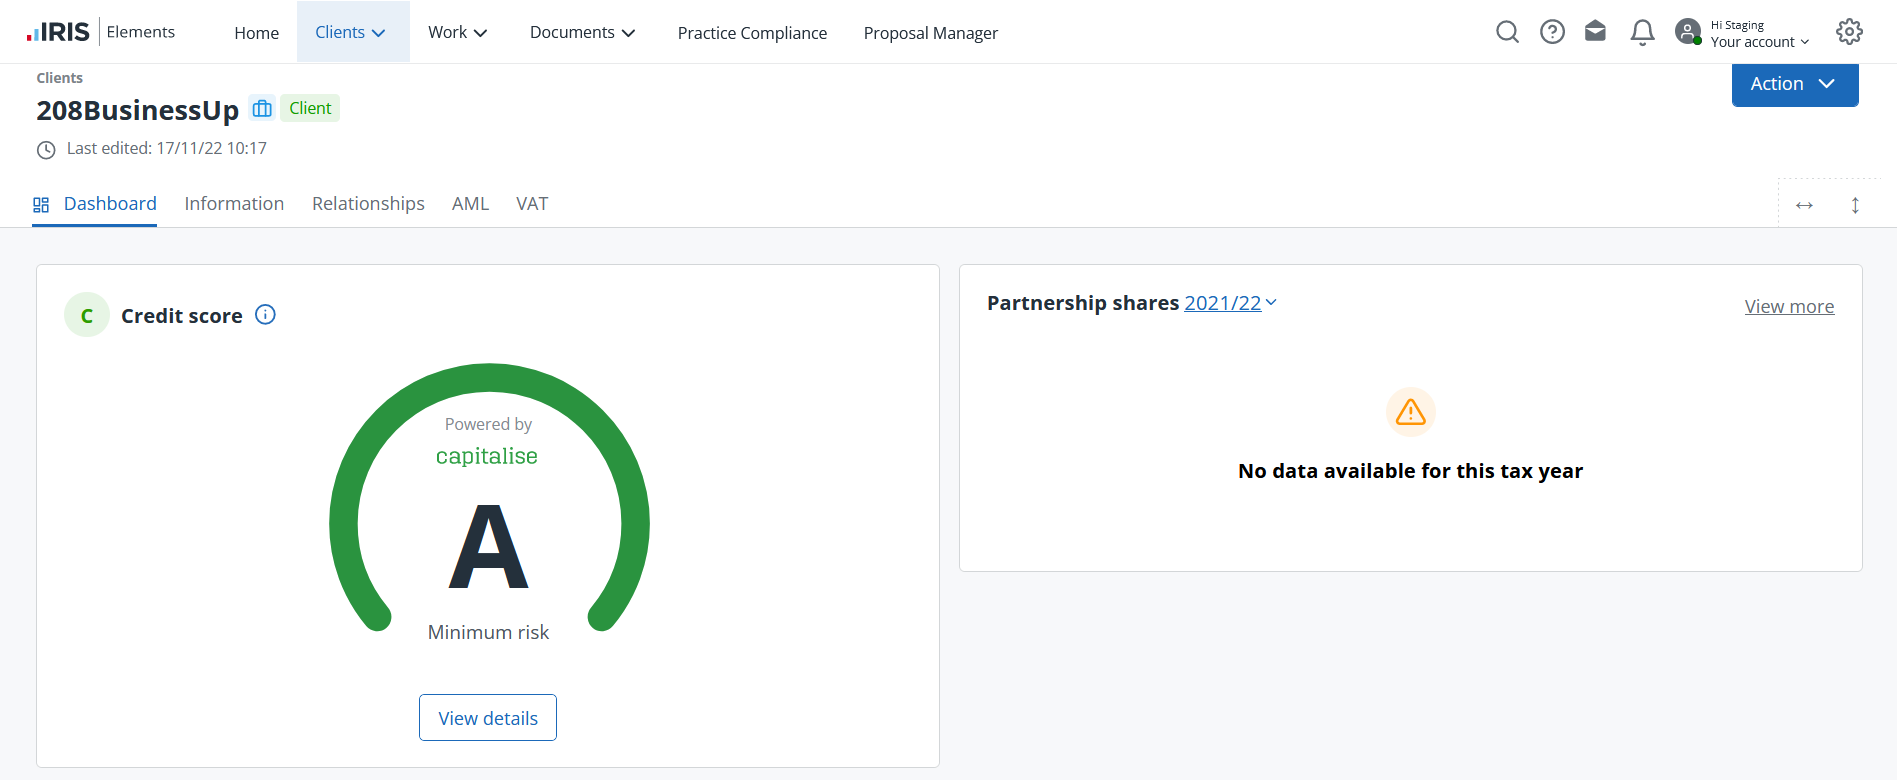Open the Documents dropdown menu
Screen dimensions: 1897x780
tap(582, 32)
